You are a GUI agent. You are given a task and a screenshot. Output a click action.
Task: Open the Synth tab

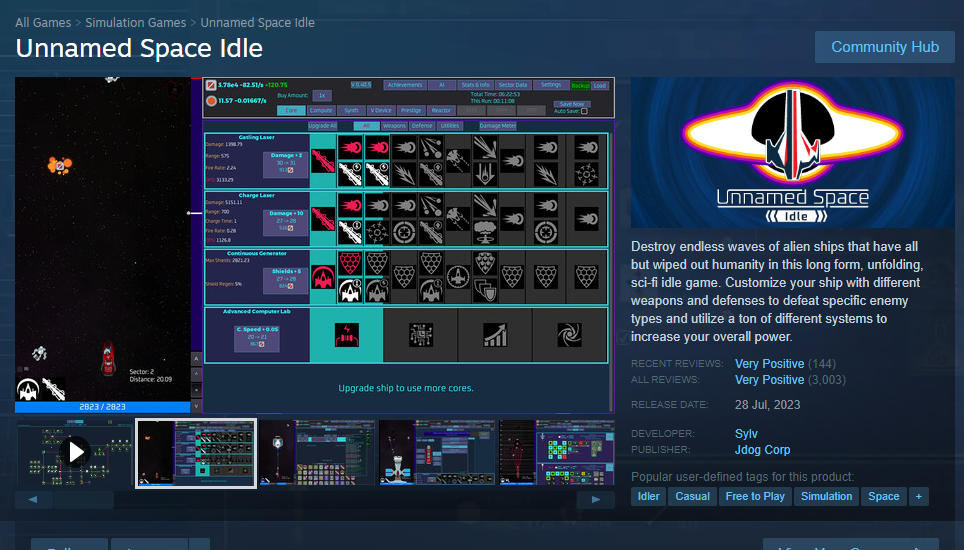[x=351, y=111]
